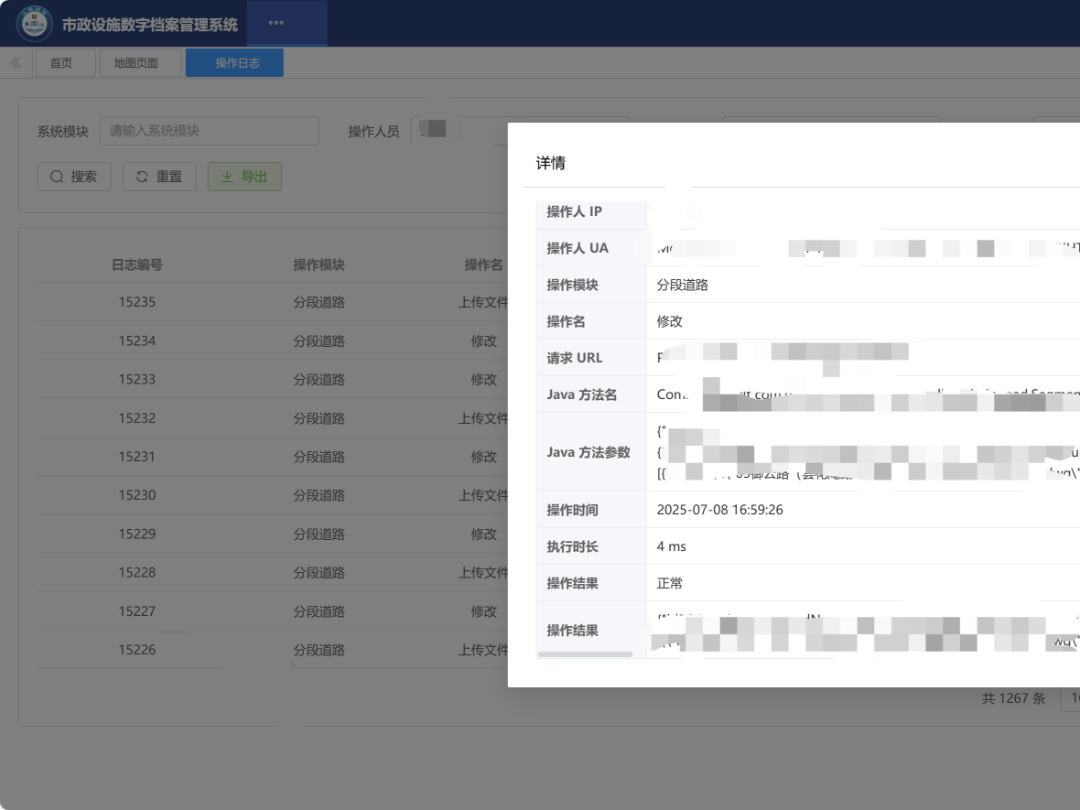Open the 操作人员 selector field
The height and width of the screenshot is (810, 1080).
click(460, 131)
